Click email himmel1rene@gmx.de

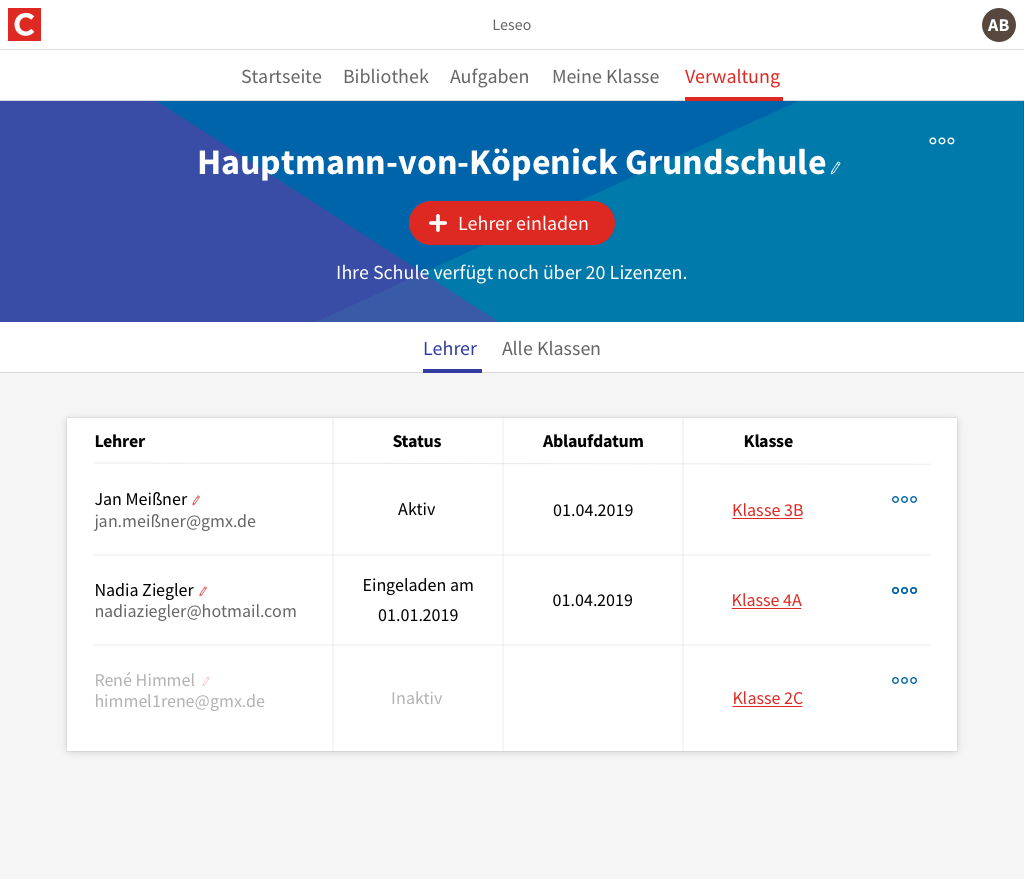click(180, 701)
